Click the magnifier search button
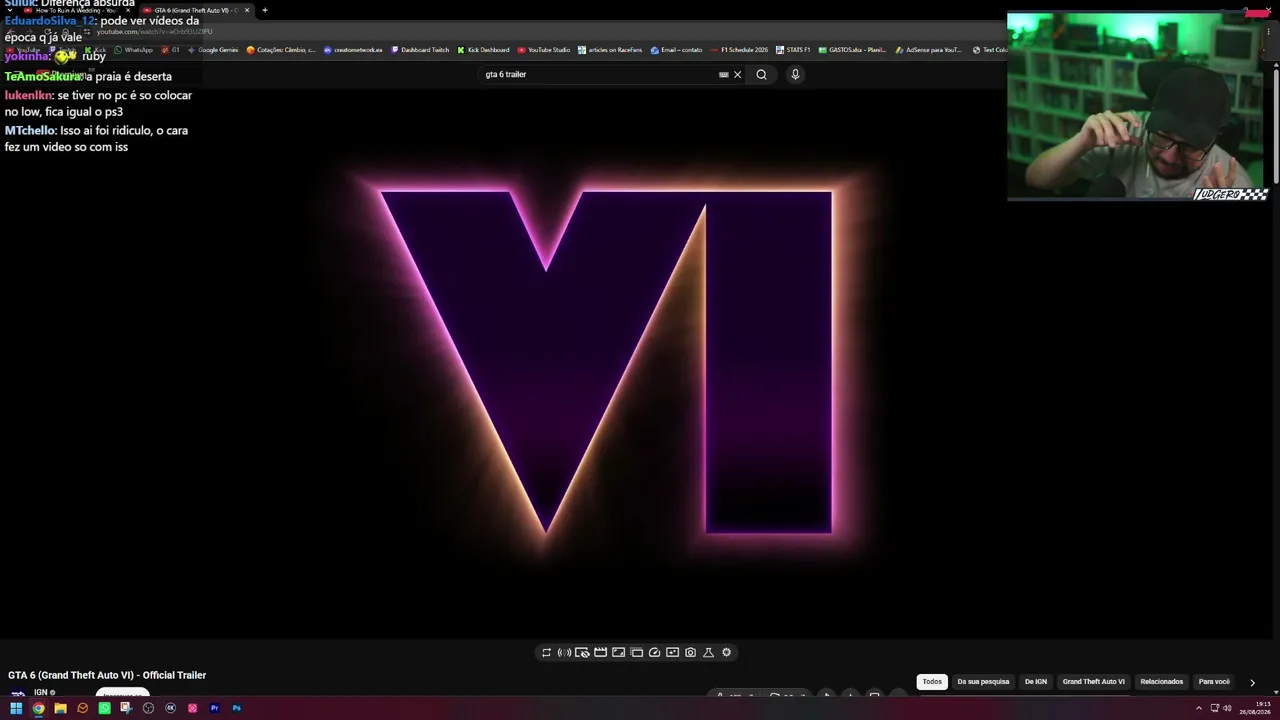Image resolution: width=1280 pixels, height=720 pixels. [x=761, y=74]
